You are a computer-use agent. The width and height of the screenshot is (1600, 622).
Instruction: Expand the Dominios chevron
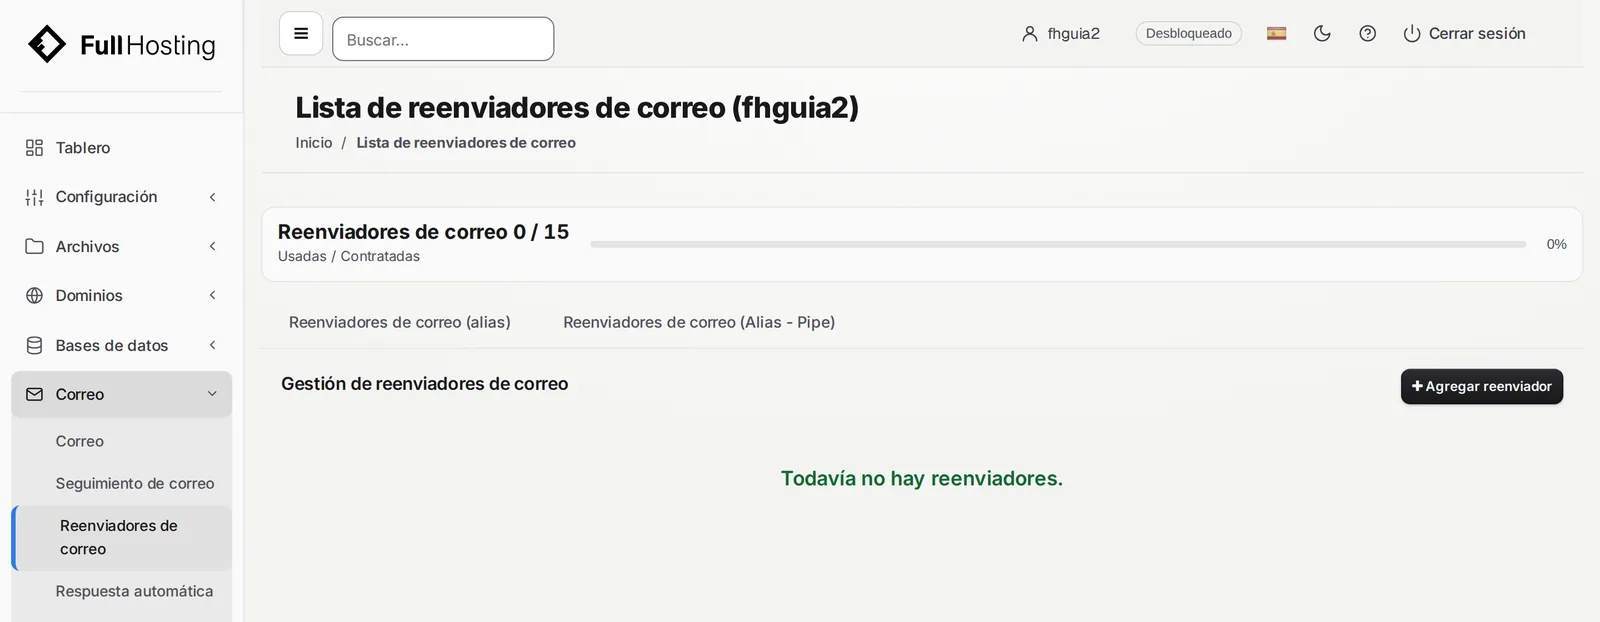pyautogui.click(x=212, y=295)
